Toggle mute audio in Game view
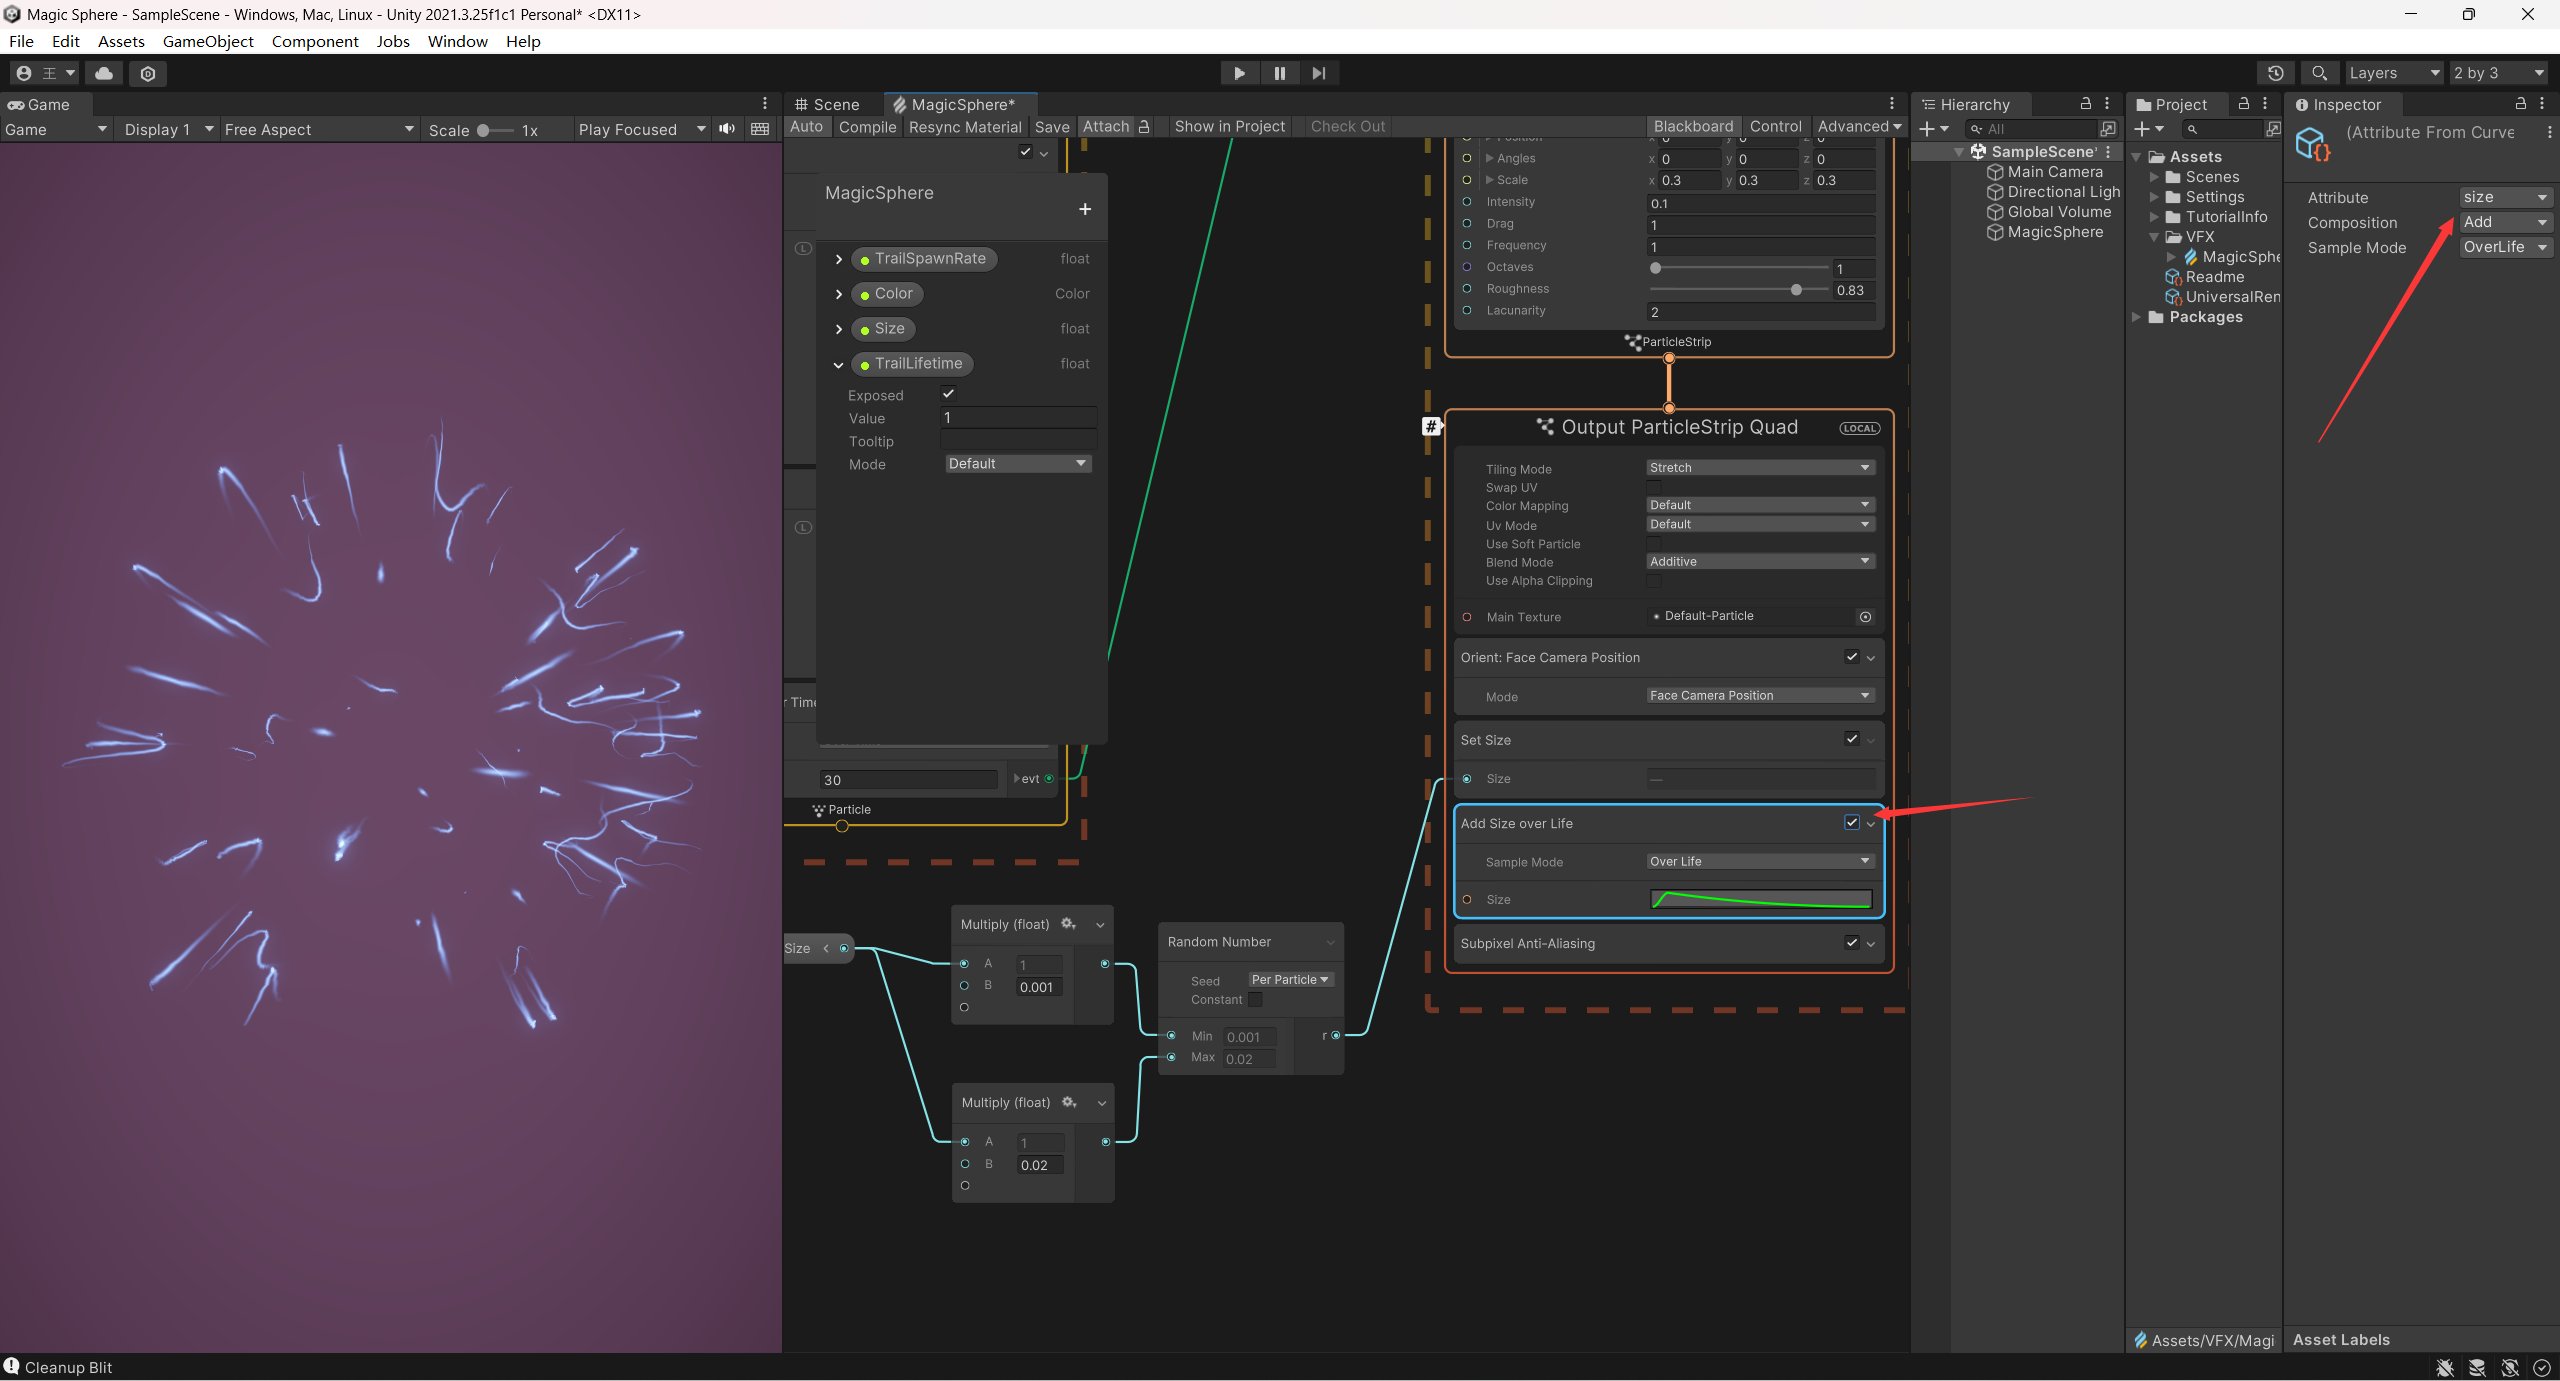The height and width of the screenshot is (1381, 2560). [727, 129]
